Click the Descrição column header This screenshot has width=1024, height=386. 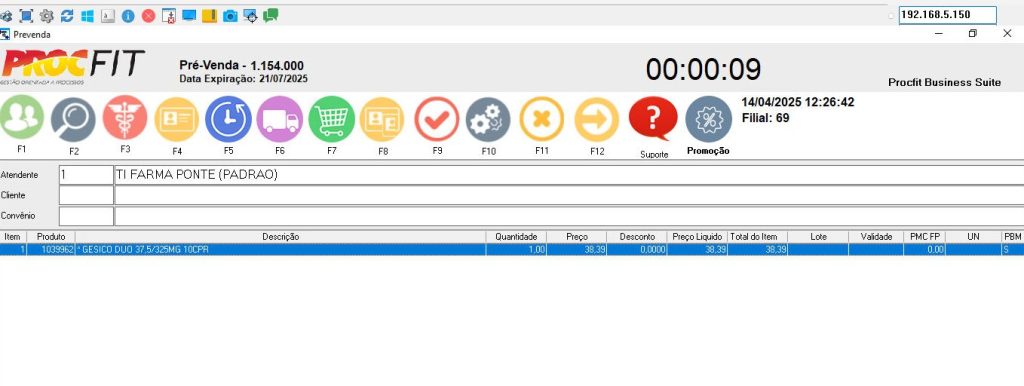tap(280, 237)
